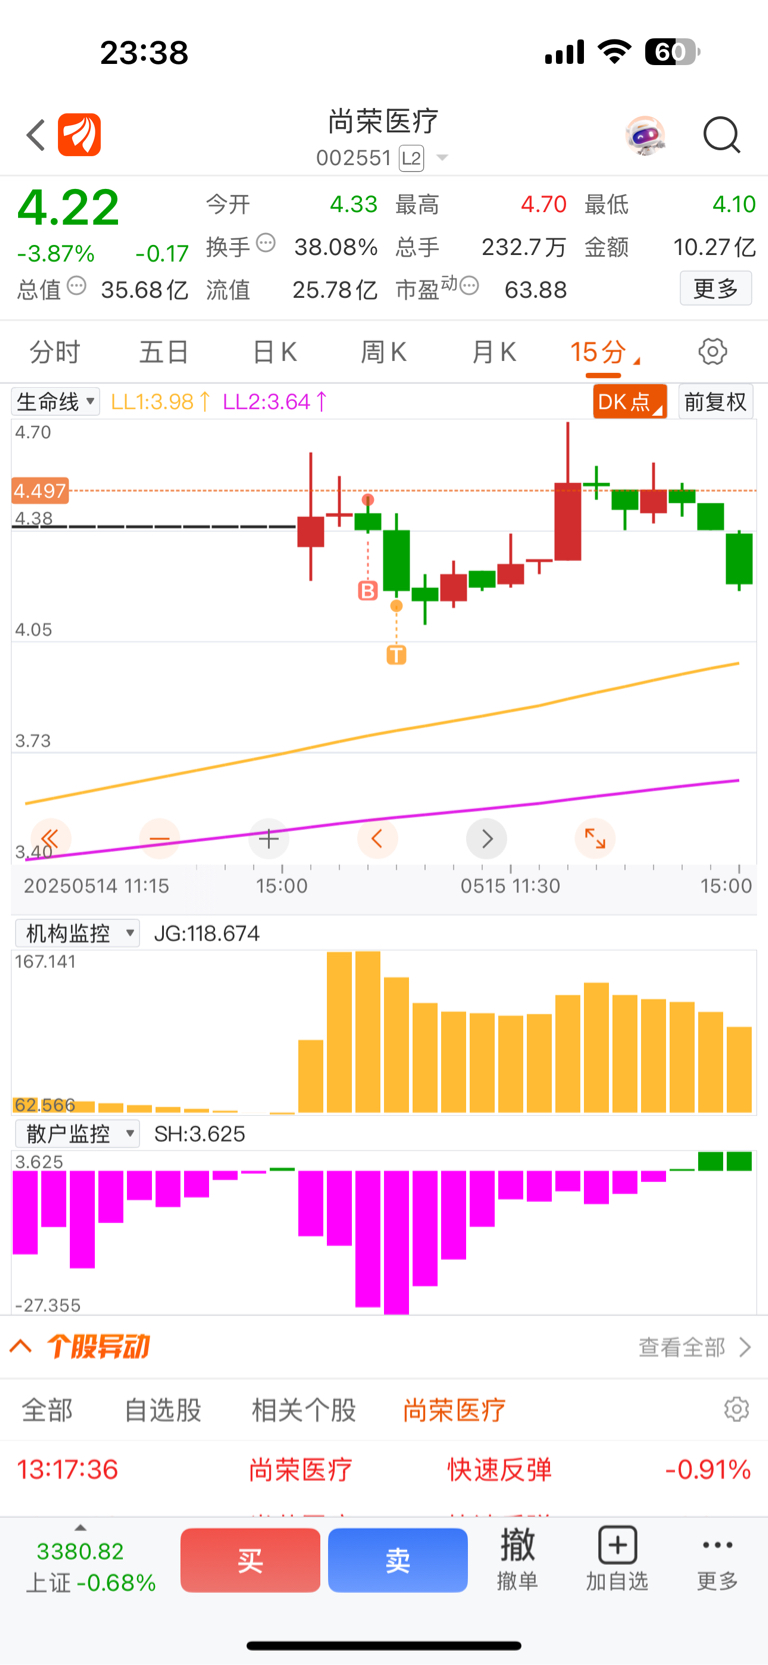This screenshot has width=768, height=1665.
Task: Open chart settings gear
Action: tap(712, 352)
